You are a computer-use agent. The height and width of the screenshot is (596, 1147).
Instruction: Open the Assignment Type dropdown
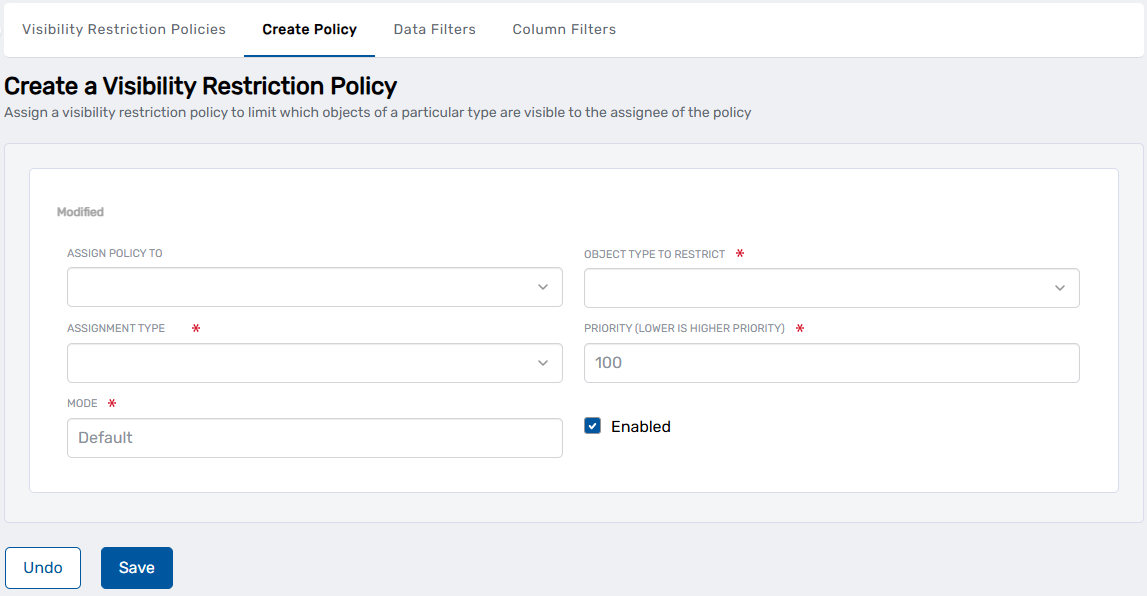coord(314,363)
